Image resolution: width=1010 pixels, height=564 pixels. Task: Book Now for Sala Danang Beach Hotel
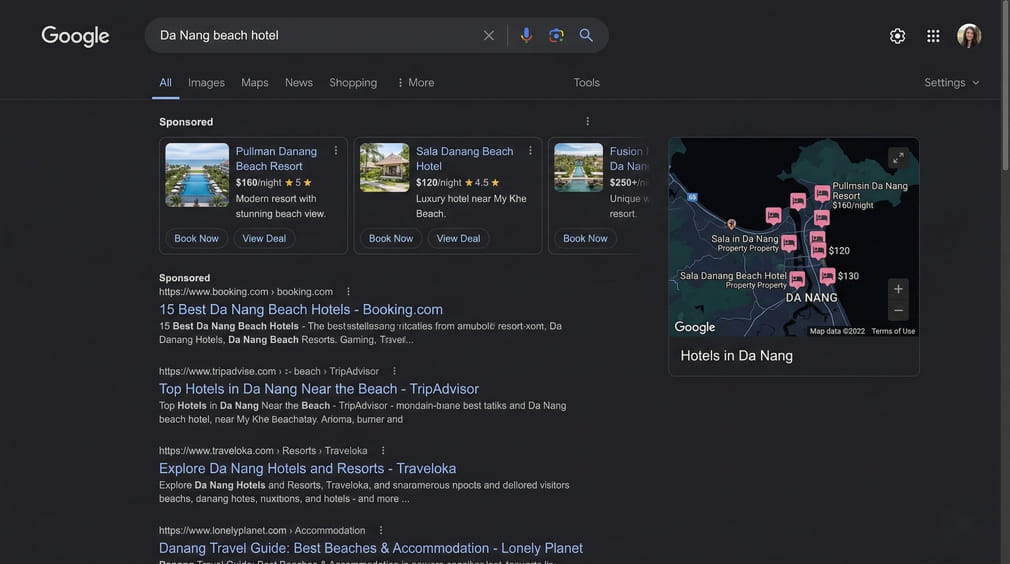click(391, 238)
